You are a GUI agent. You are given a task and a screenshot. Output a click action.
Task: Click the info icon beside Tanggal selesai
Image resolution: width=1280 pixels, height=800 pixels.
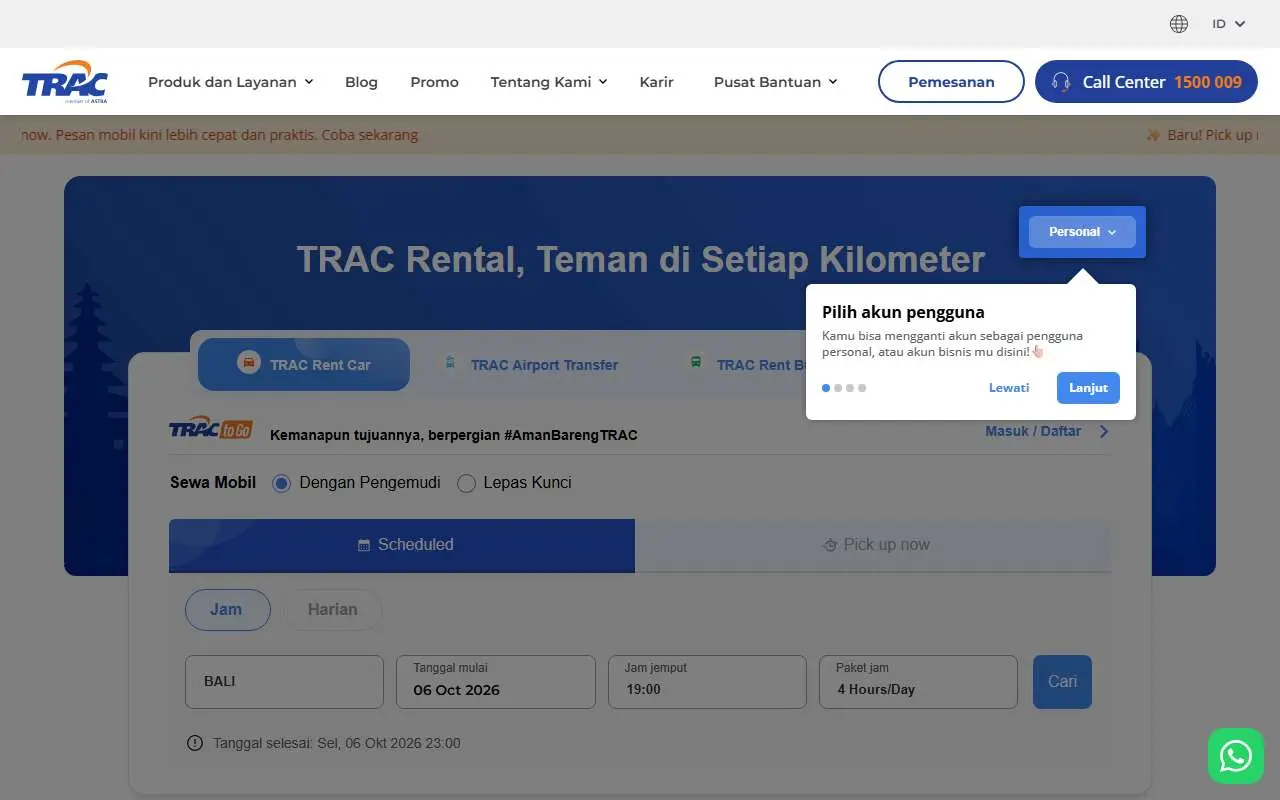(x=195, y=743)
